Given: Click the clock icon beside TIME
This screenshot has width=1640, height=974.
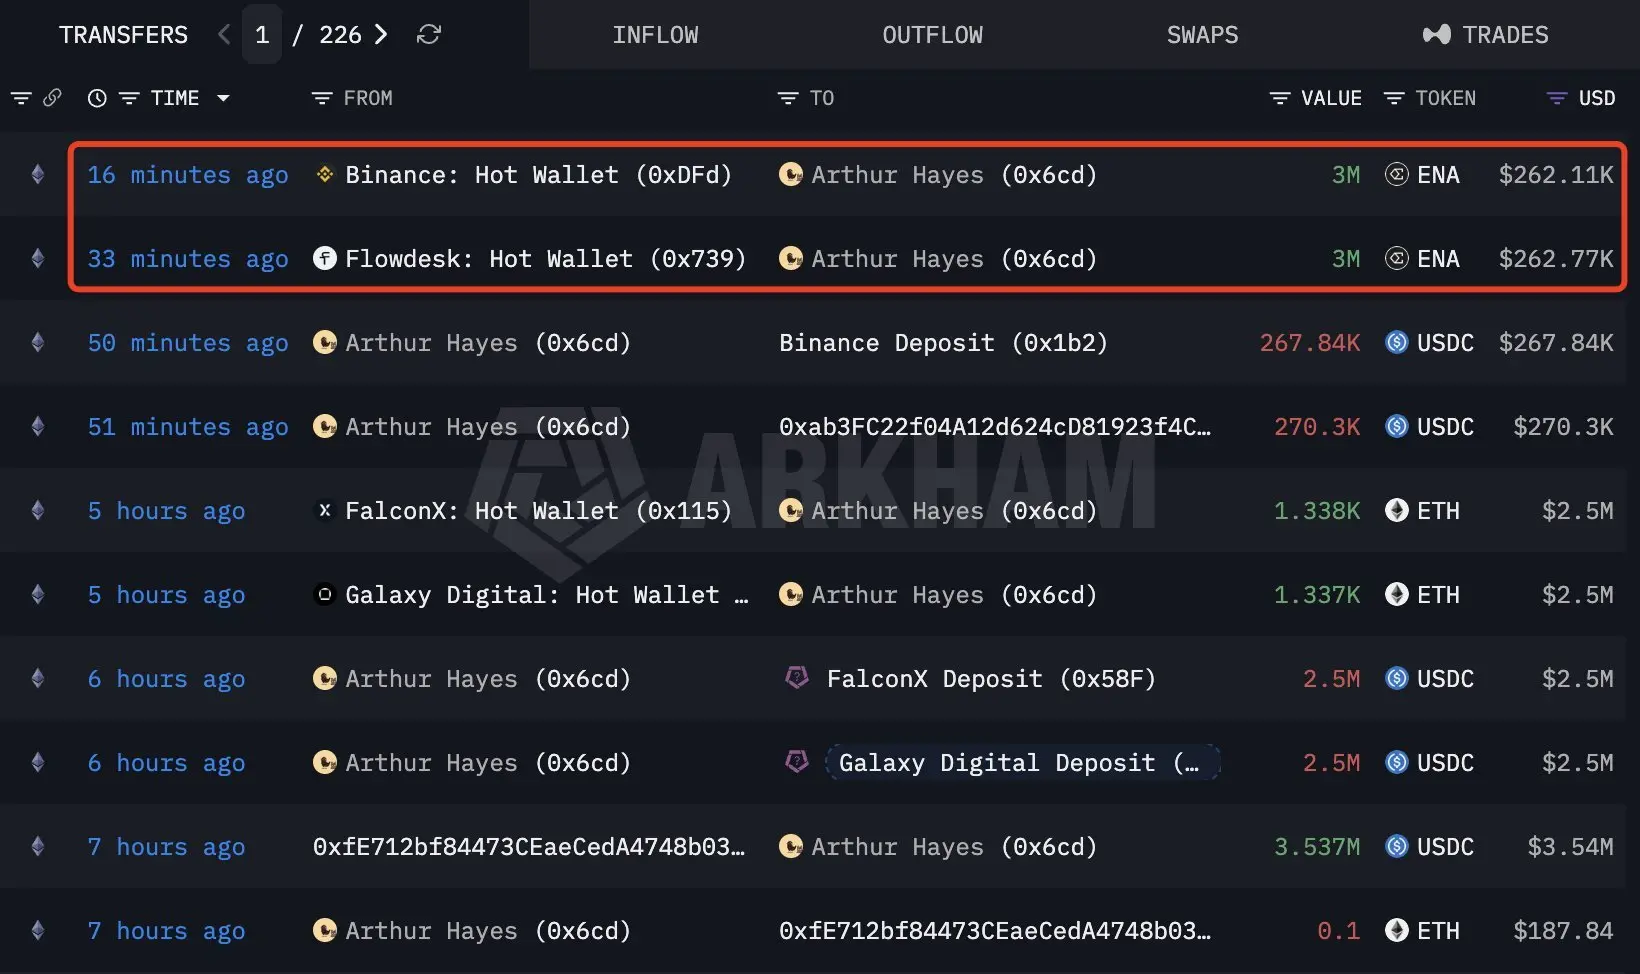Looking at the screenshot, I should pyautogui.click(x=97, y=98).
